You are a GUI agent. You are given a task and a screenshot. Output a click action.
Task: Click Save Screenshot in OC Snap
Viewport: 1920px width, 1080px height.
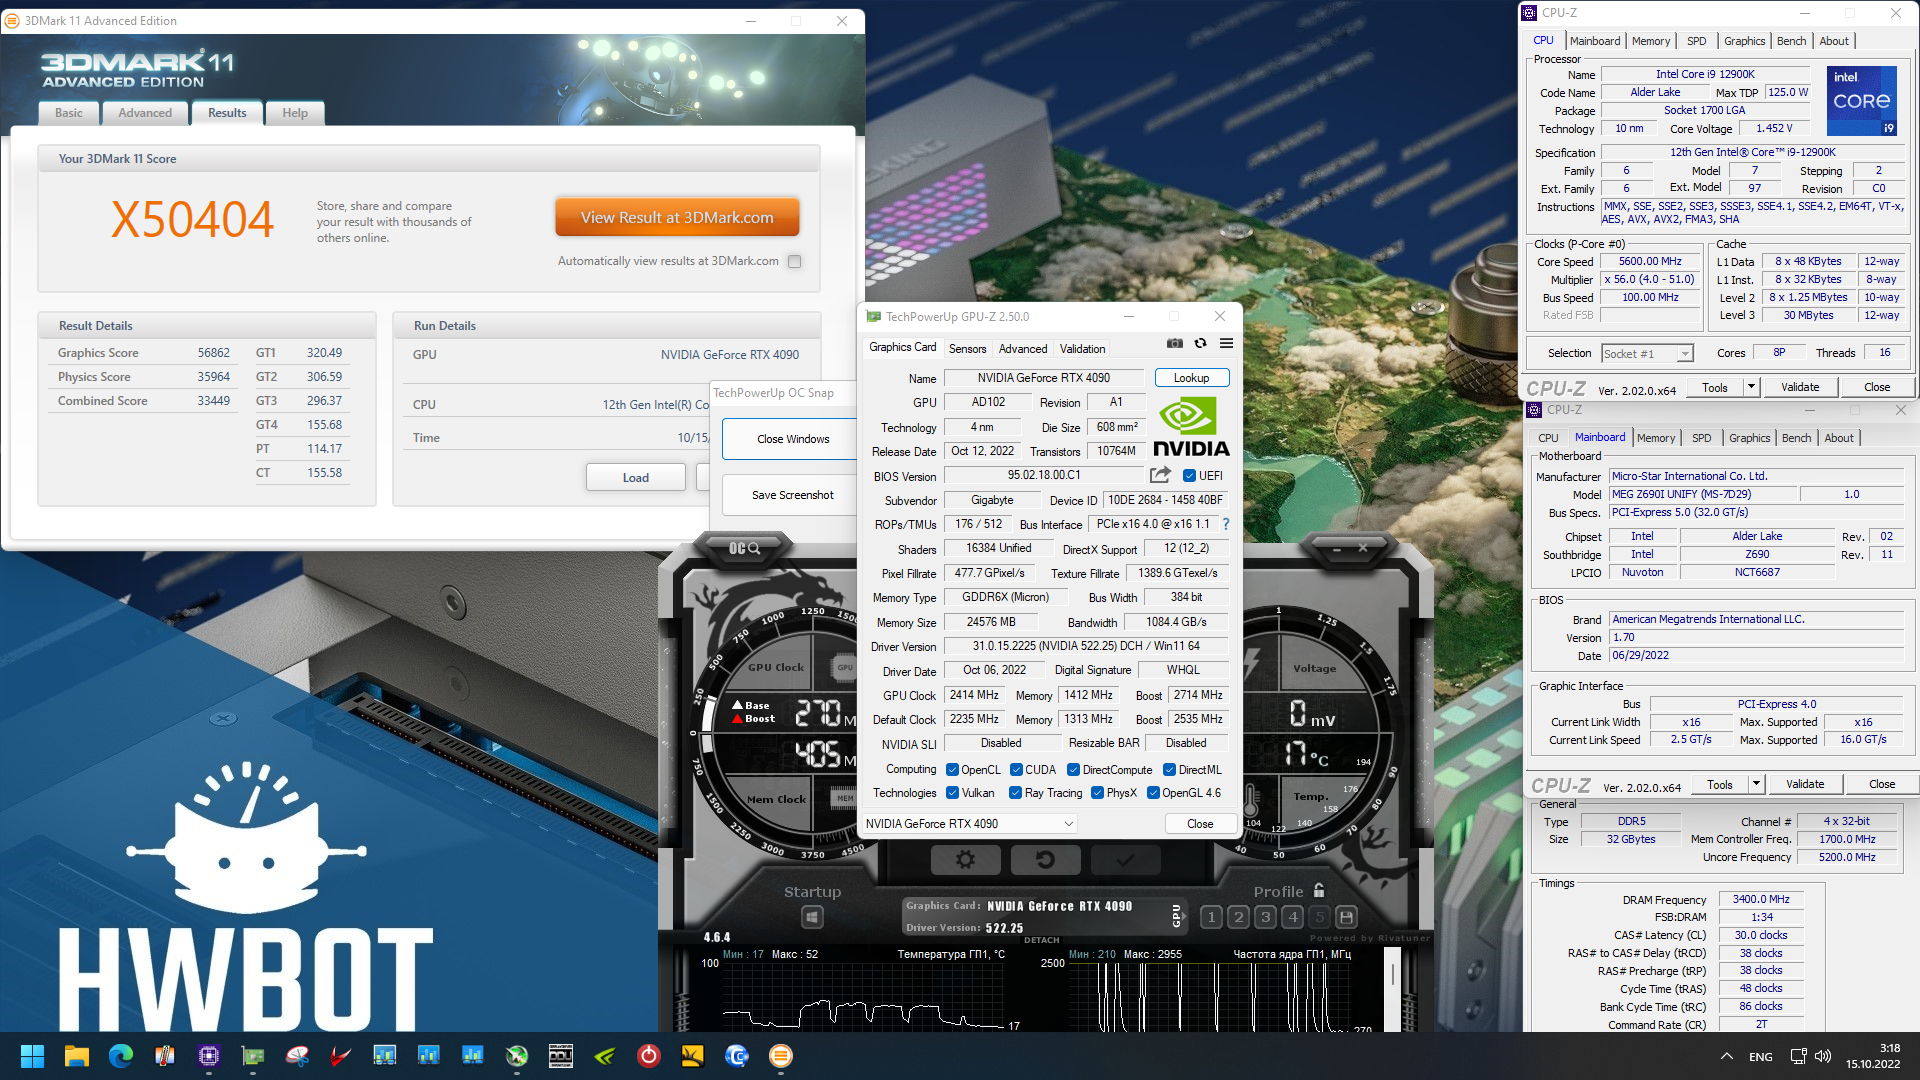click(x=792, y=495)
